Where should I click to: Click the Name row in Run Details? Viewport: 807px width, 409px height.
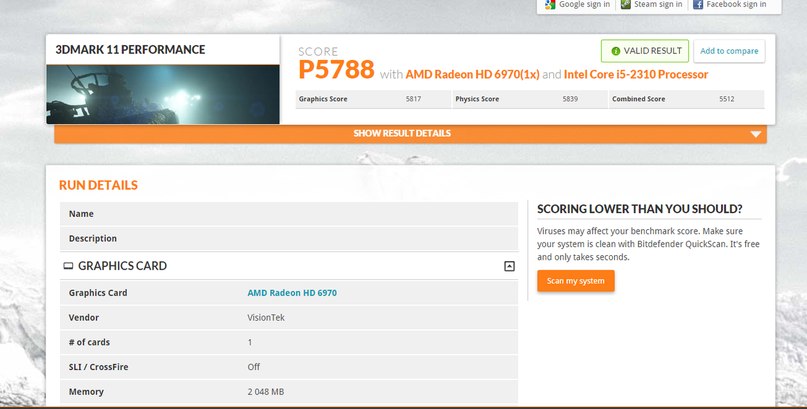[x=289, y=214]
